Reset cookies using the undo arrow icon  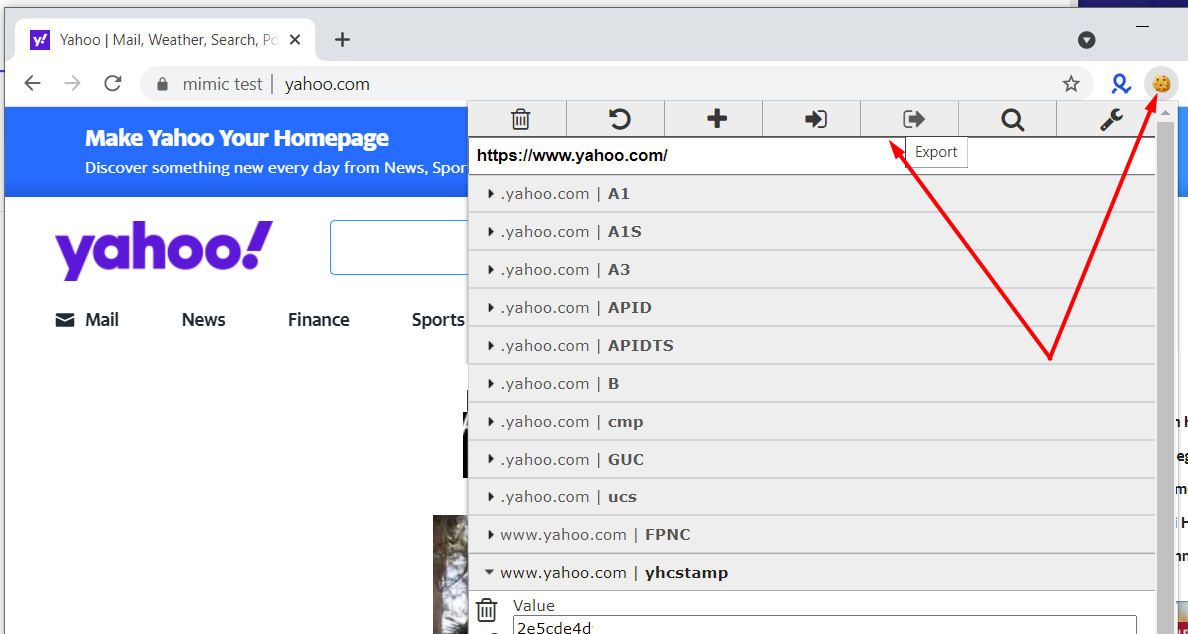point(619,119)
